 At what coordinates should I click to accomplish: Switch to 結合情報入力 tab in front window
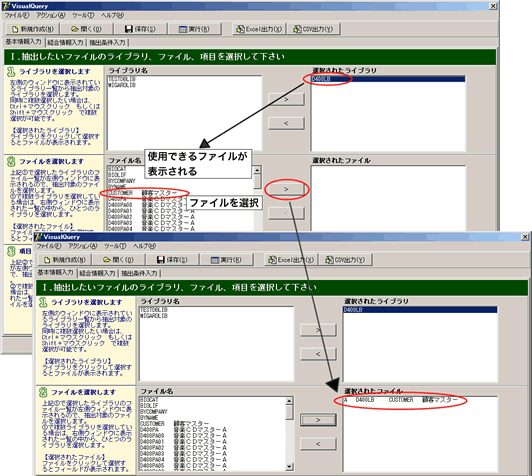(97, 273)
